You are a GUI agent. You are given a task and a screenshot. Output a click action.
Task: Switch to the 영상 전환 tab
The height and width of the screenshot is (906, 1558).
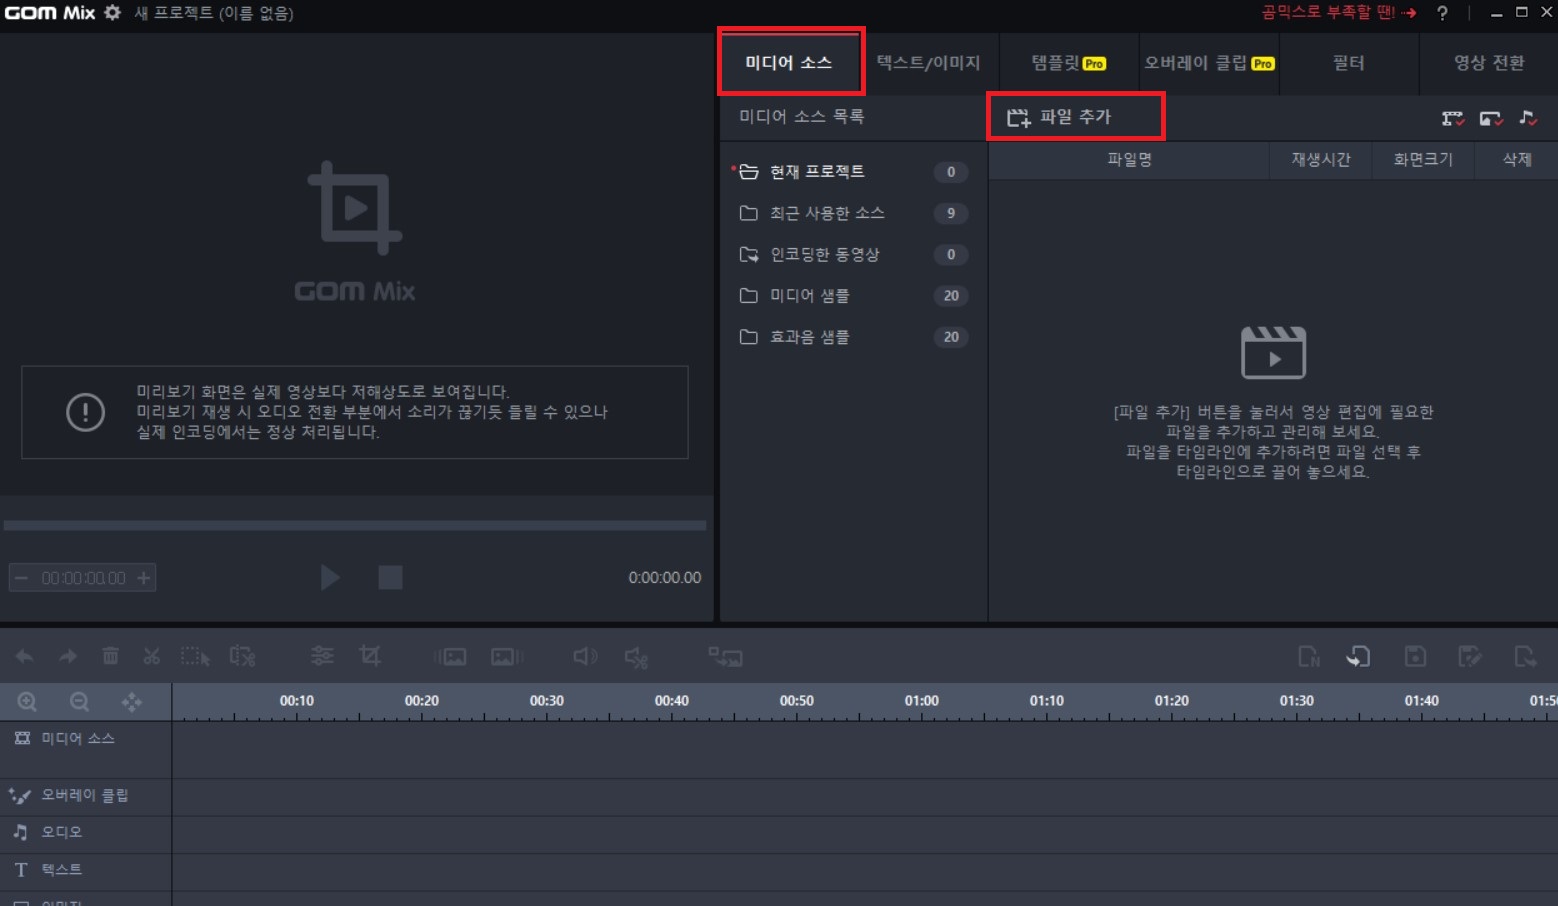[1489, 63]
